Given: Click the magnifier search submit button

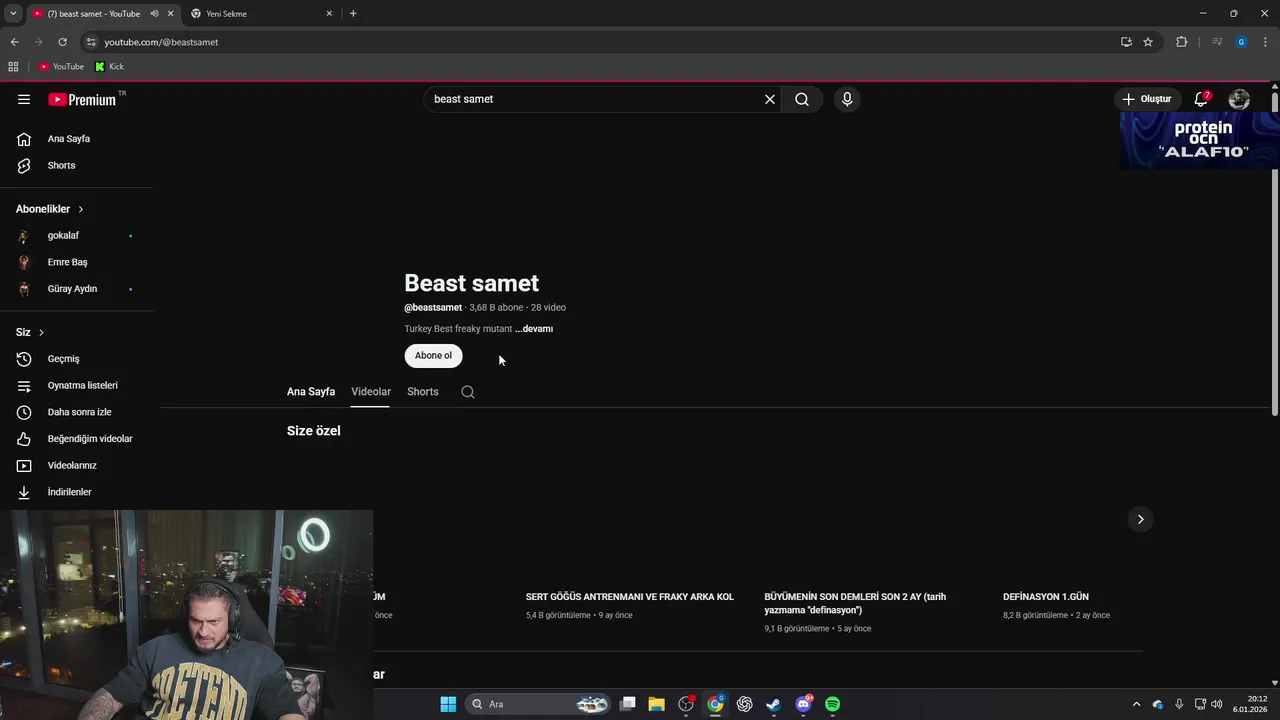Looking at the screenshot, I should tap(802, 99).
